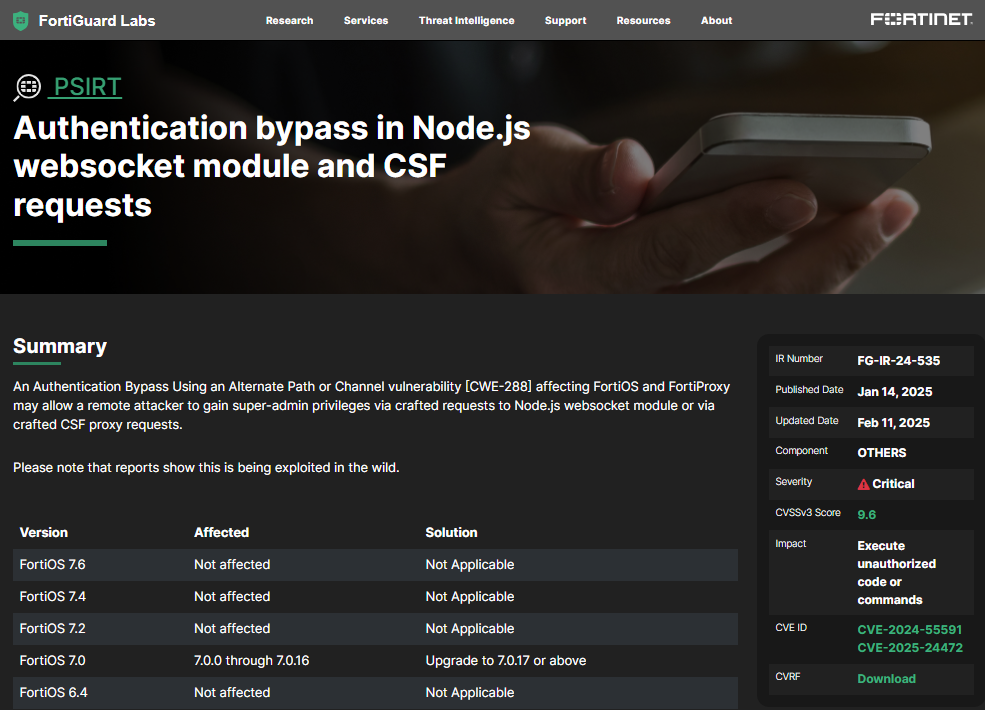
Task: Open the CVE-2024-55591 link
Action: (910, 630)
